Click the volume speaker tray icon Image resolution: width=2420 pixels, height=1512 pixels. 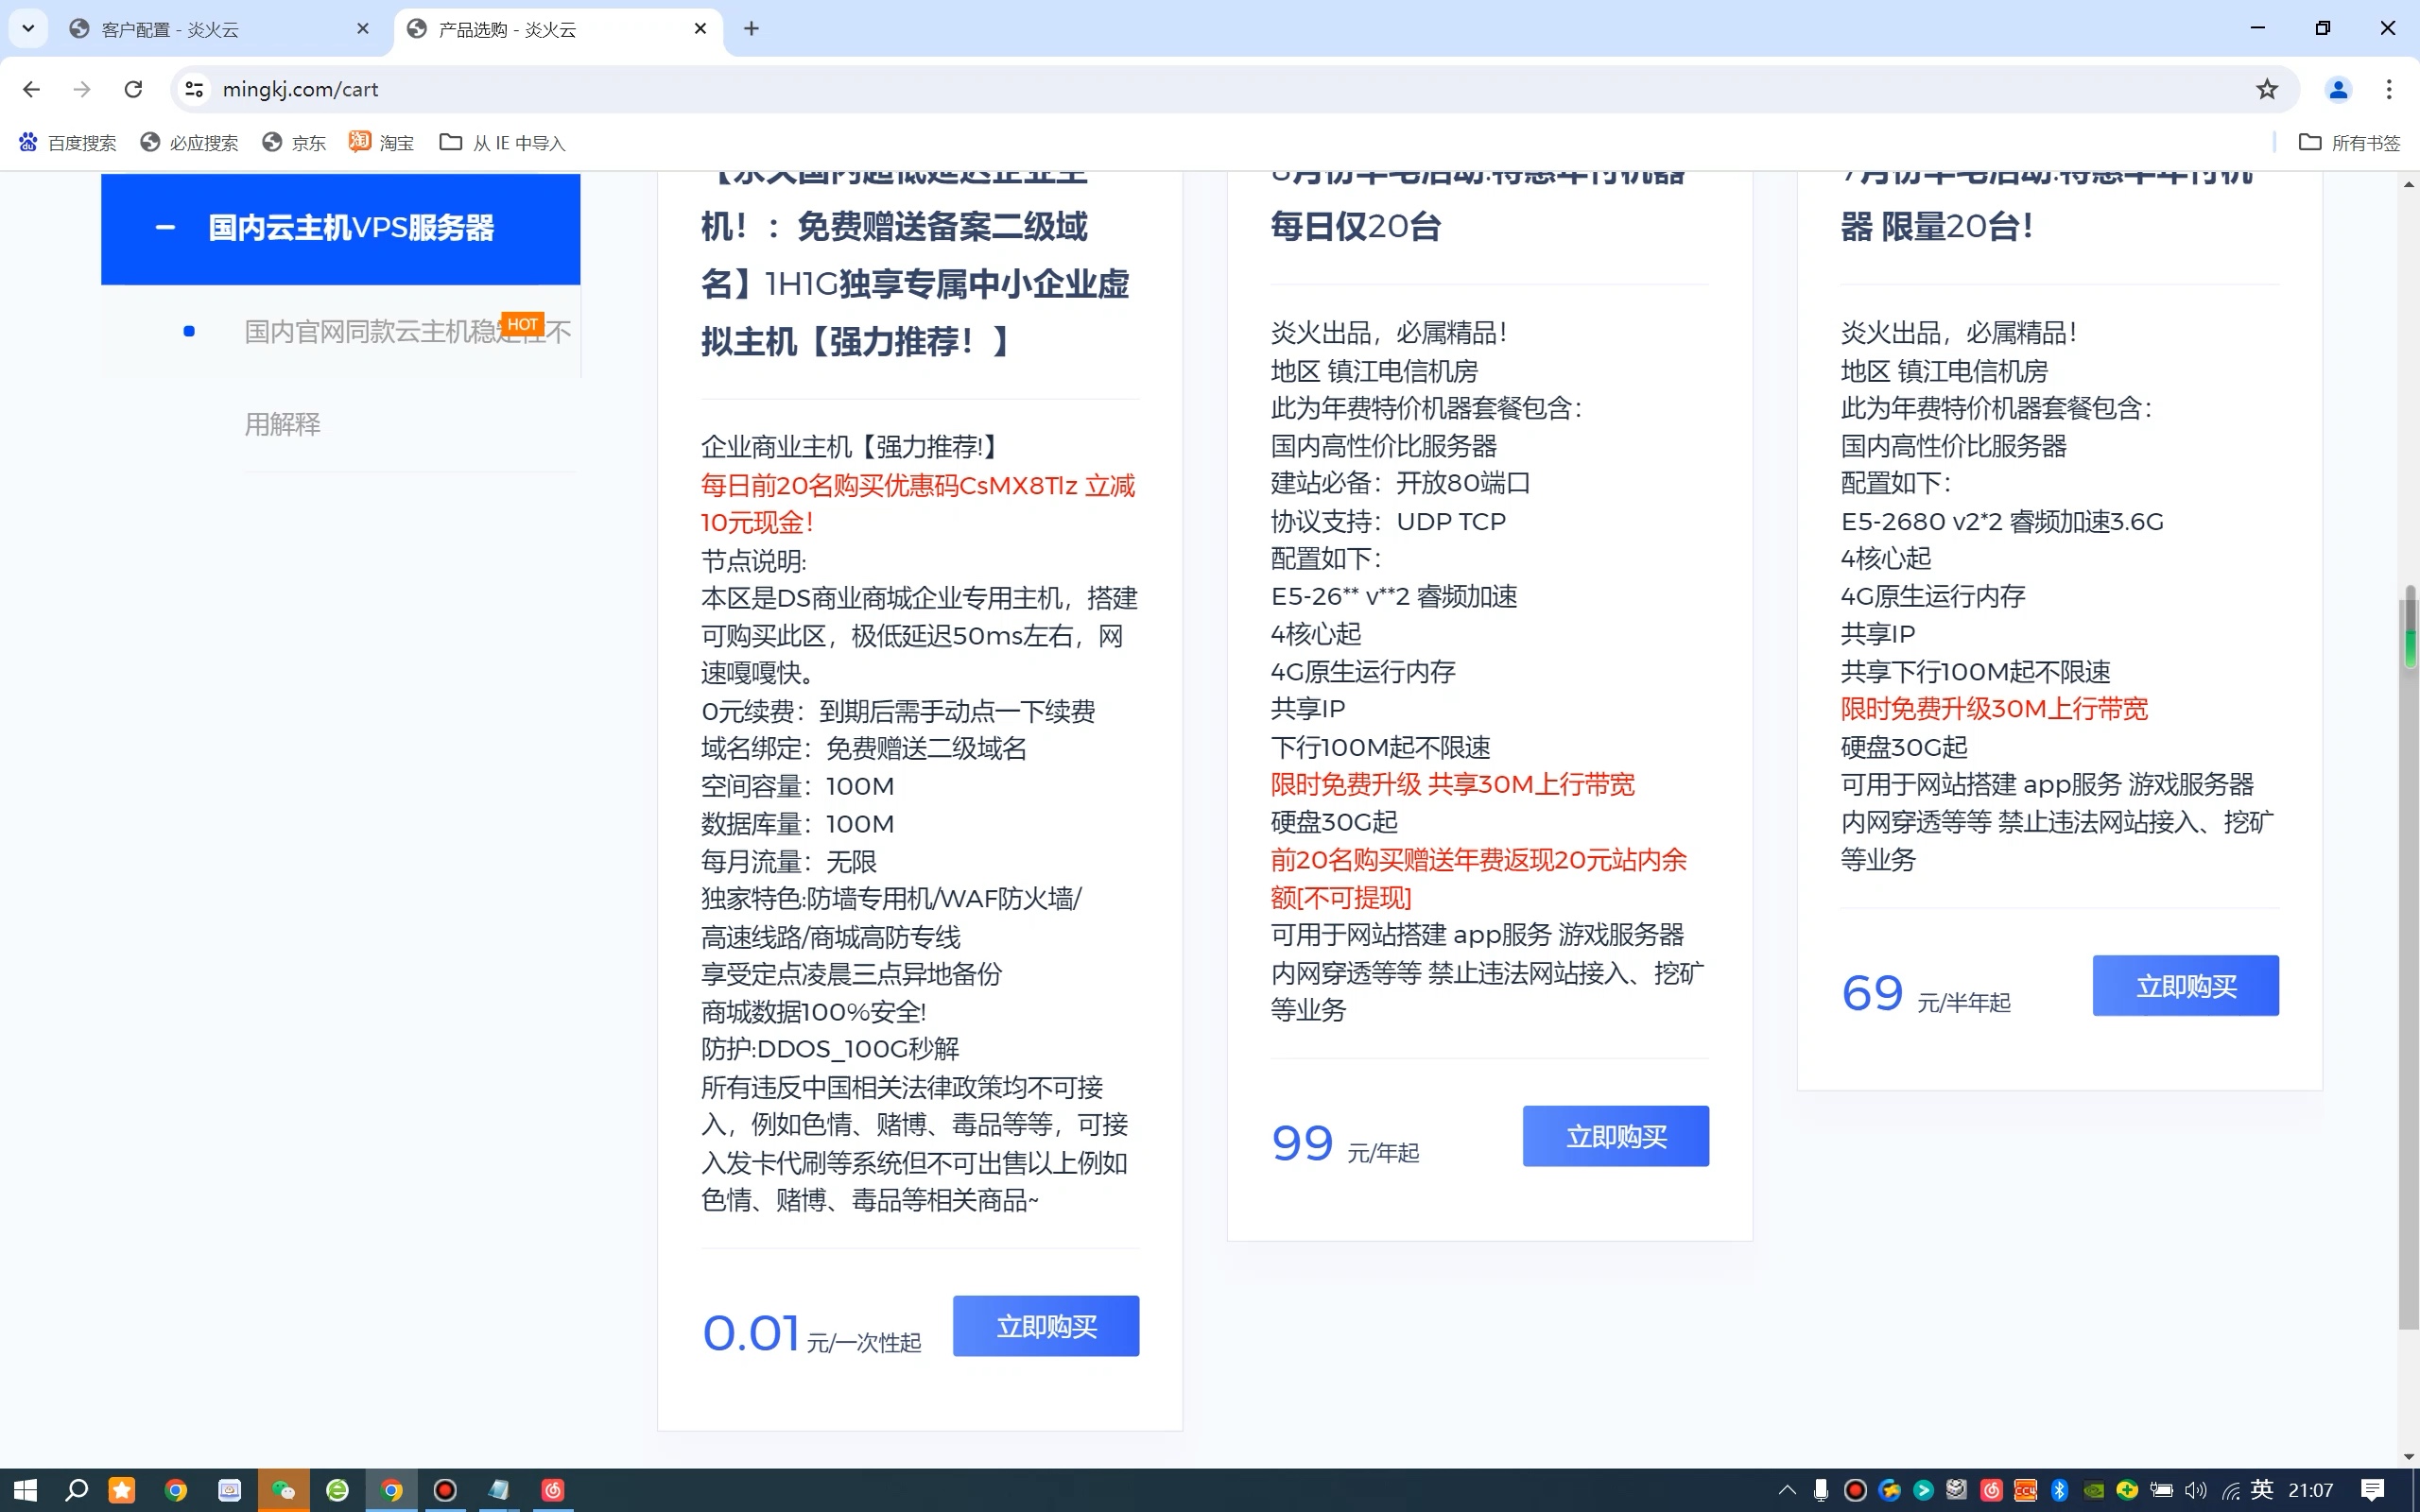pos(2195,1490)
